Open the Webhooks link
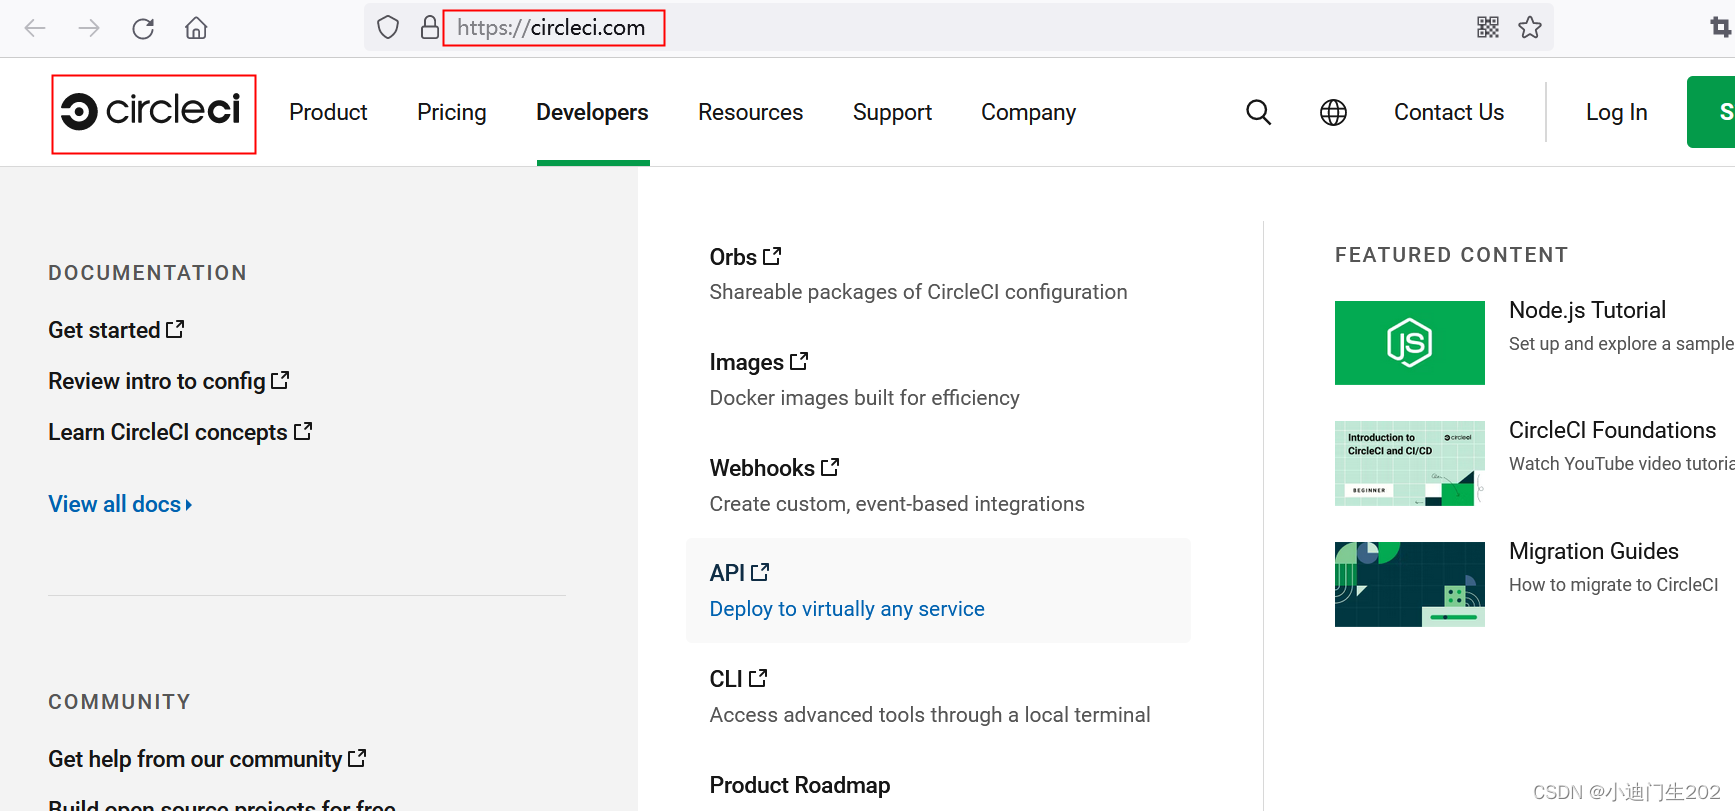 (x=762, y=468)
